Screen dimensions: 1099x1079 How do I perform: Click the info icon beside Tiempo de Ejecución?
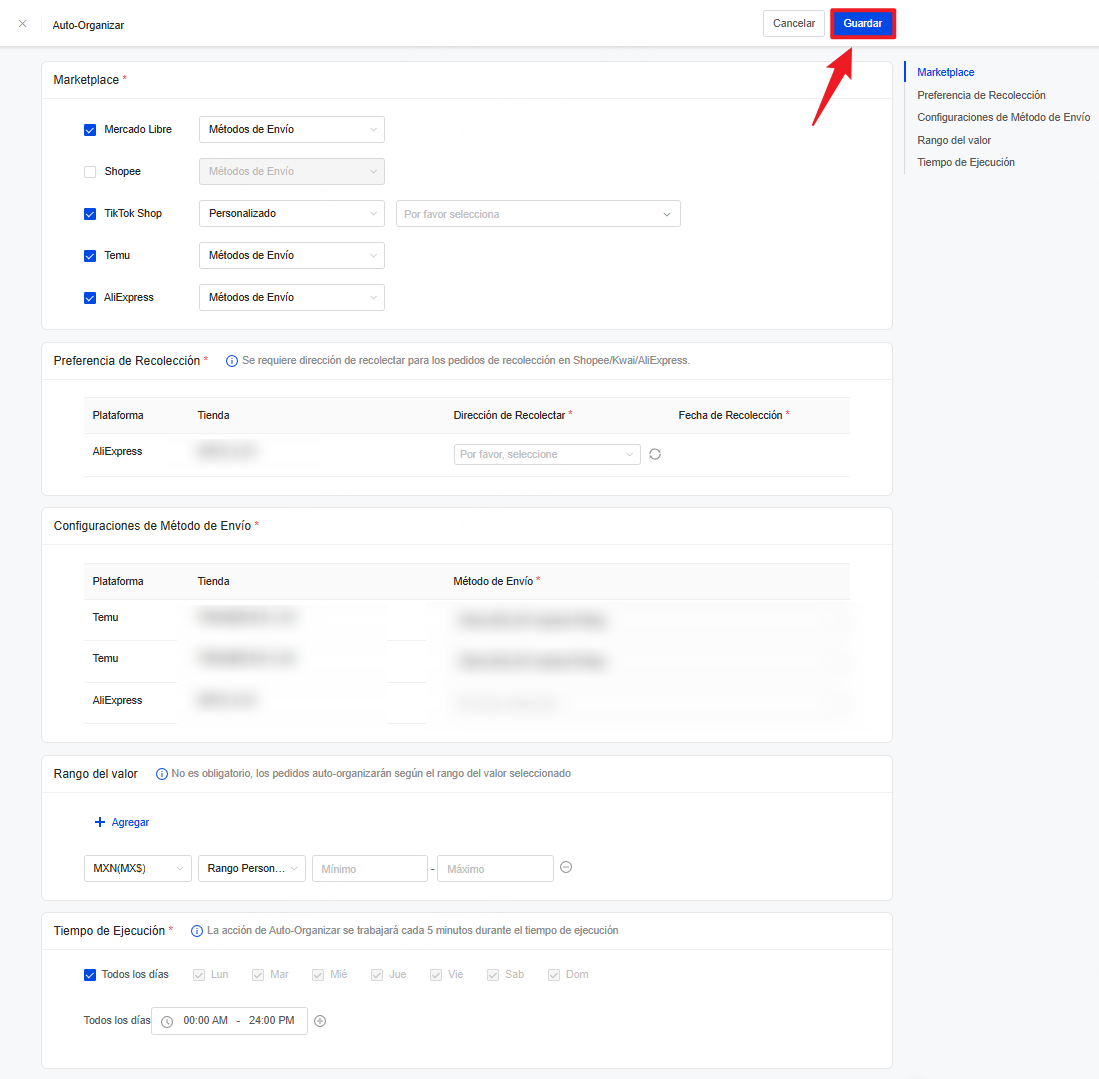click(x=197, y=931)
